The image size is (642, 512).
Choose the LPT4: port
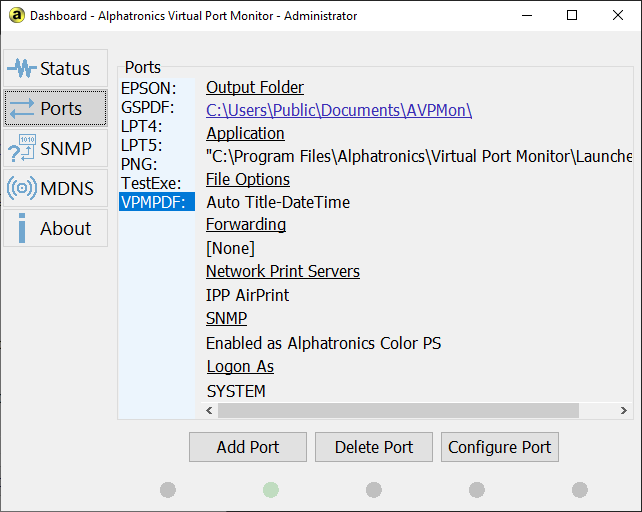tap(141, 126)
